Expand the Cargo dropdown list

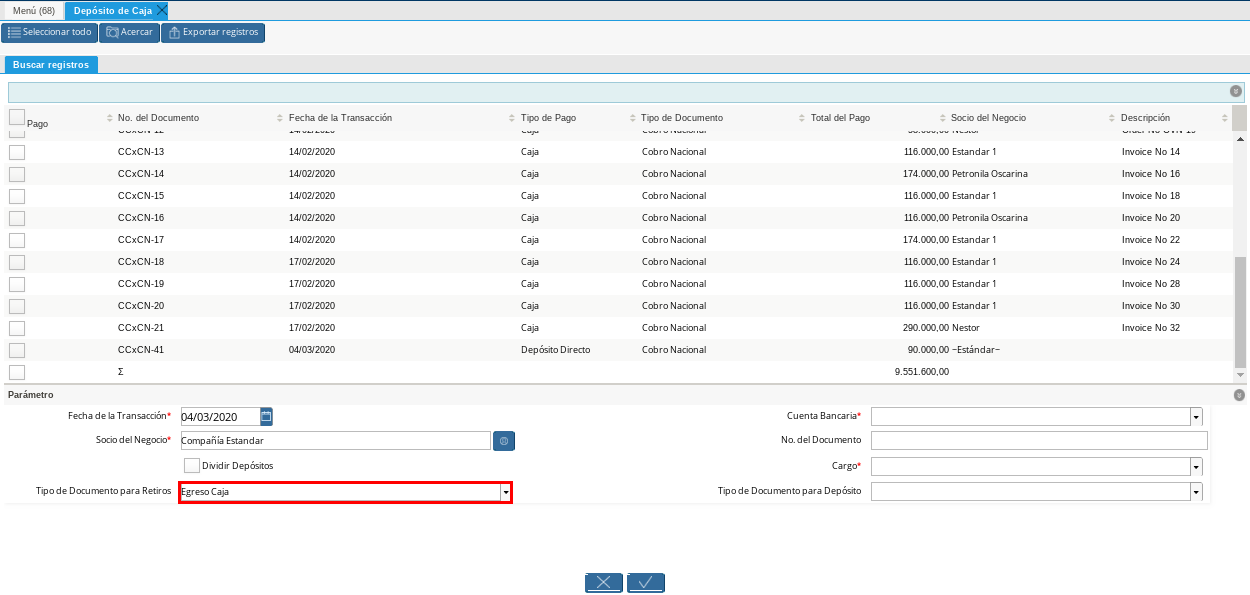pyautogui.click(x=1196, y=466)
